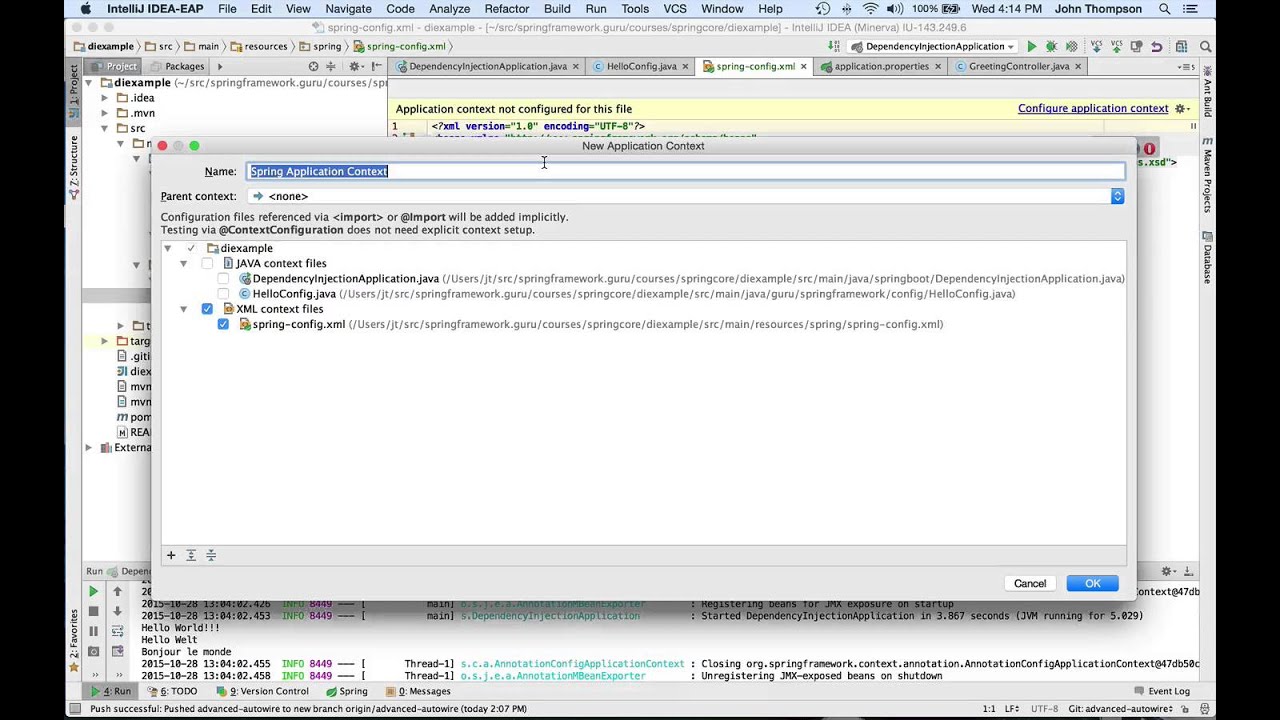Toggle soft wraps in Run console
This screenshot has width=1280, height=720.
pyautogui.click(x=117, y=631)
